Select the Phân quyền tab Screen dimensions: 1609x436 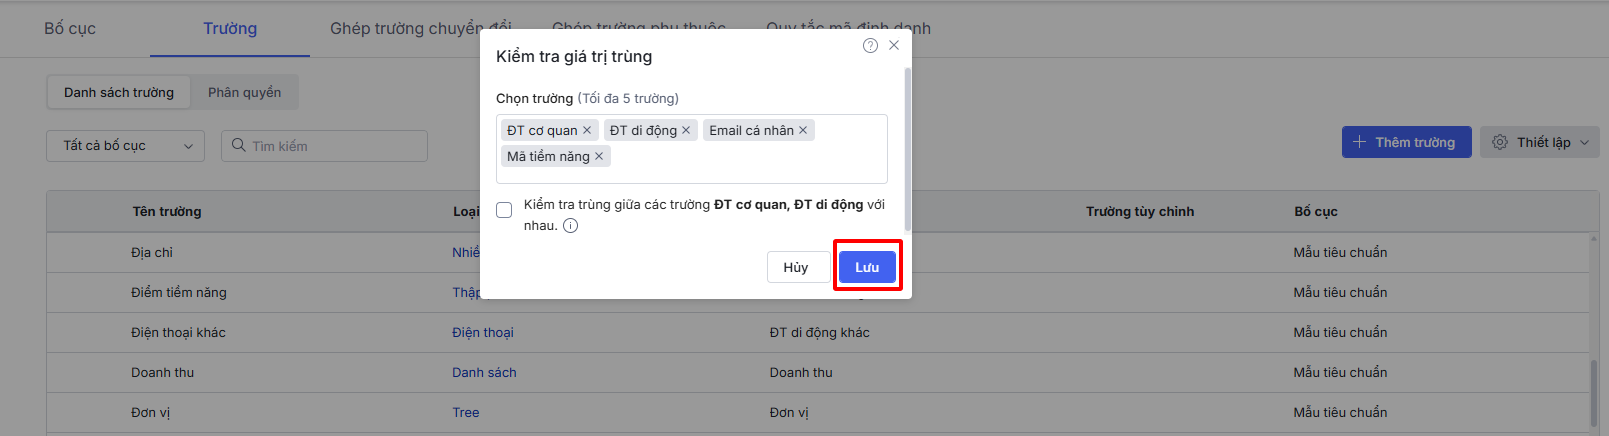244,93
